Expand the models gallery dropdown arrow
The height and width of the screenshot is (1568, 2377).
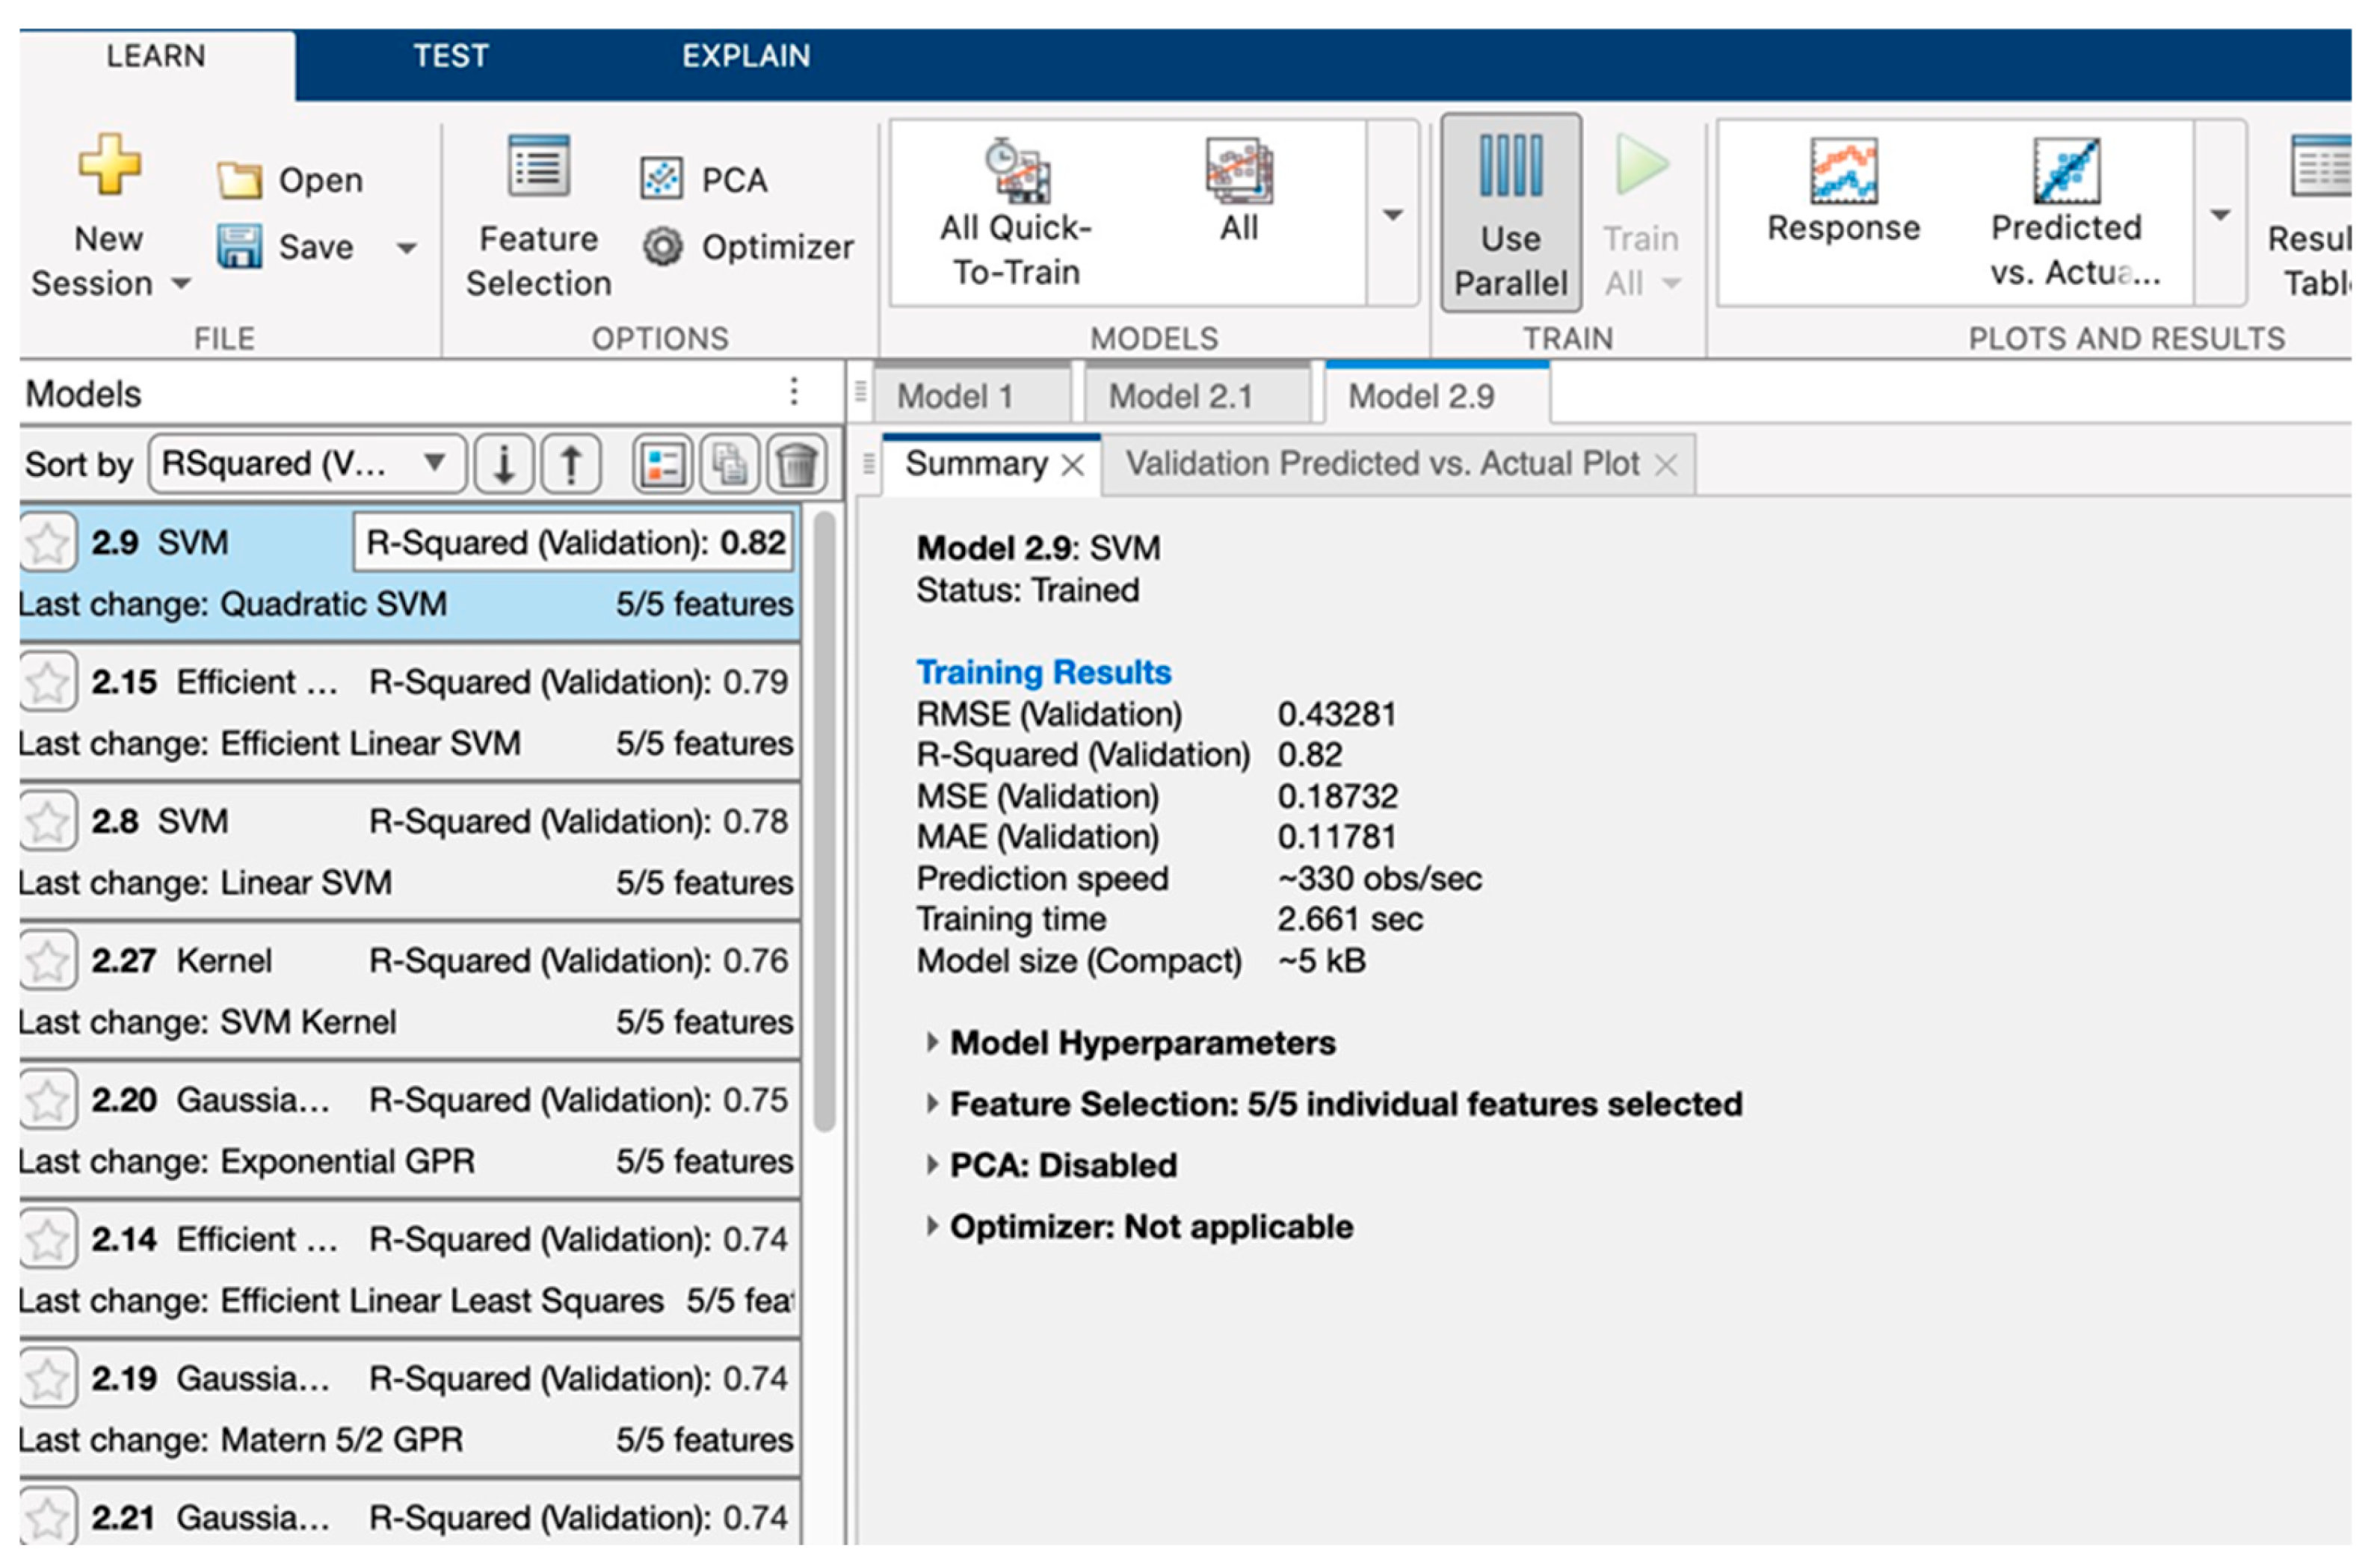pos(1392,215)
